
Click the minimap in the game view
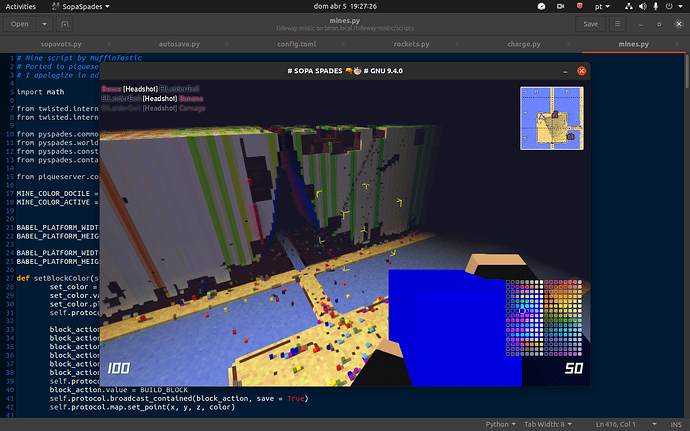click(x=551, y=118)
